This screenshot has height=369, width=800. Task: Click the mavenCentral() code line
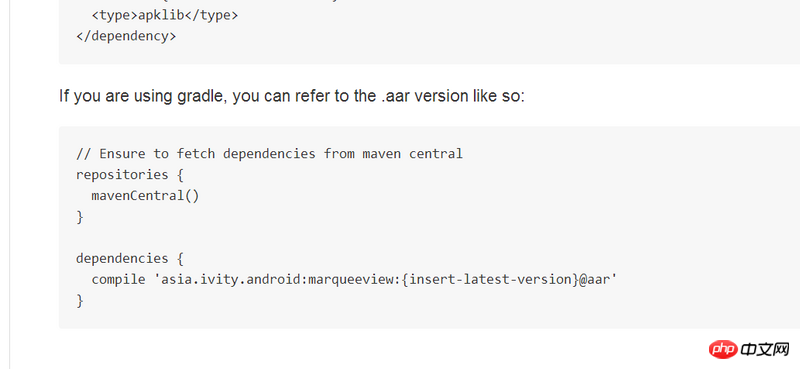(145, 195)
